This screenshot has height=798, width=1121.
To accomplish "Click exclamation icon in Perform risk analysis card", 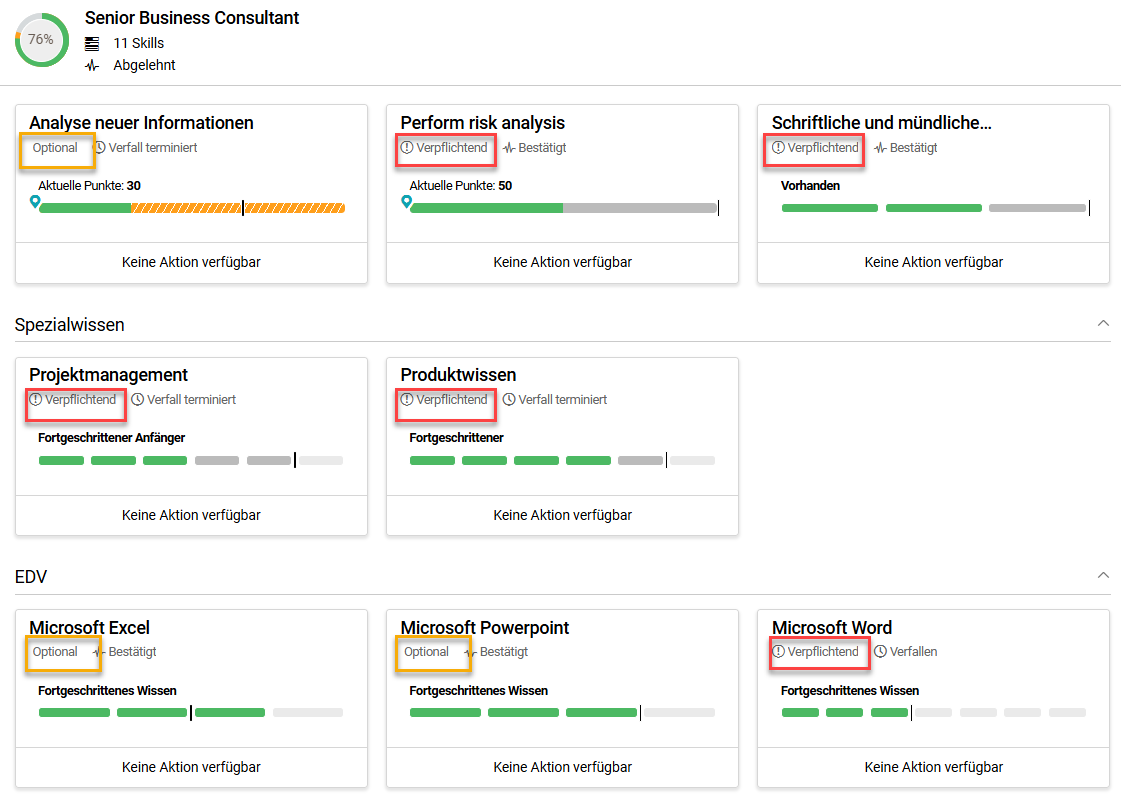I will [407, 148].
